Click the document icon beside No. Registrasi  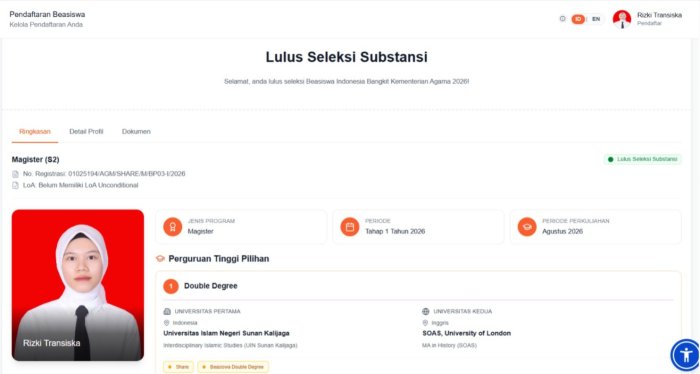coord(16,174)
